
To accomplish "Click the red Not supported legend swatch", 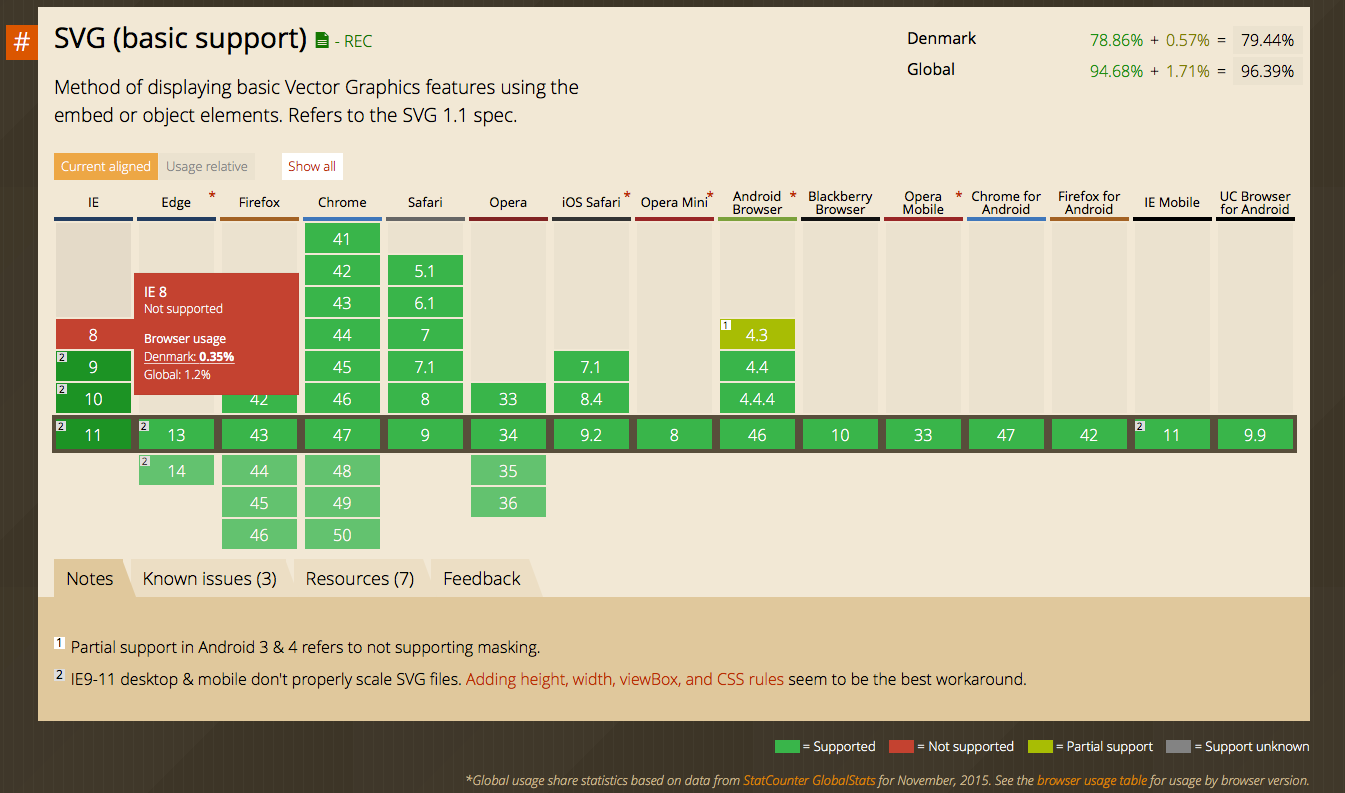I will (902, 747).
